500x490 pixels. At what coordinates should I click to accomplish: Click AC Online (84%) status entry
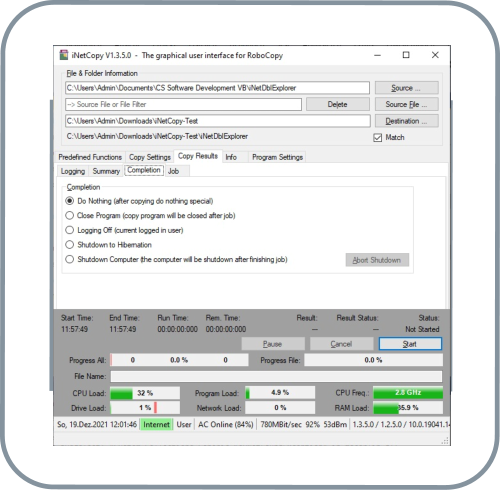pos(226,425)
